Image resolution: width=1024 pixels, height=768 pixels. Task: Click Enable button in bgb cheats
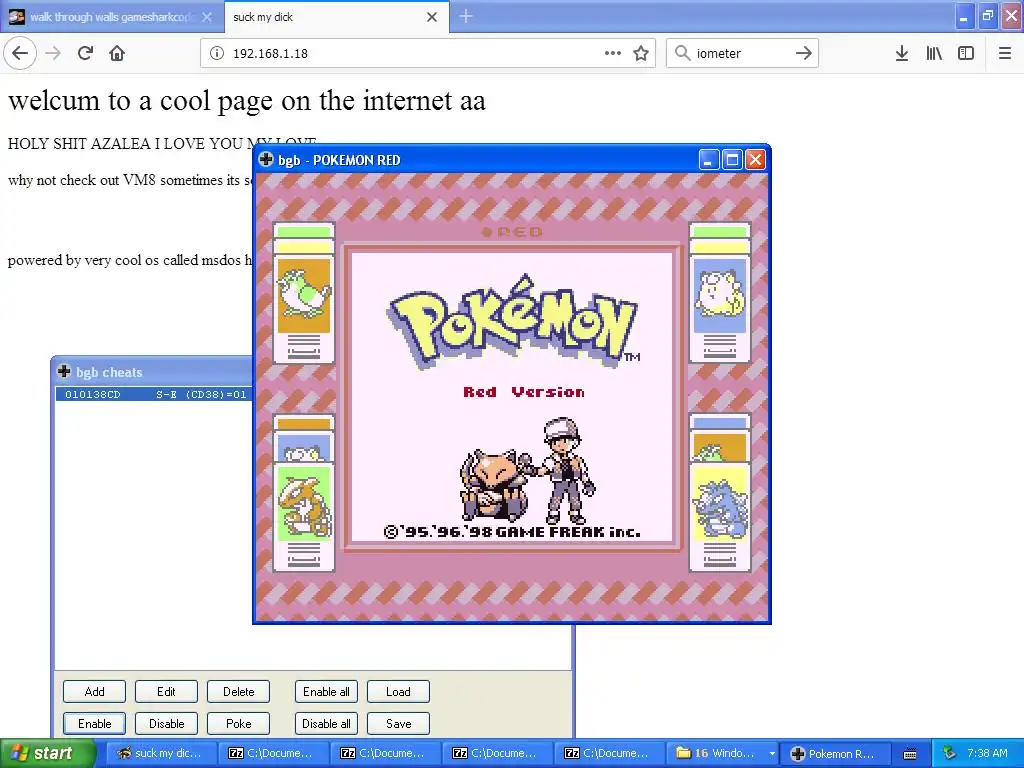point(94,724)
